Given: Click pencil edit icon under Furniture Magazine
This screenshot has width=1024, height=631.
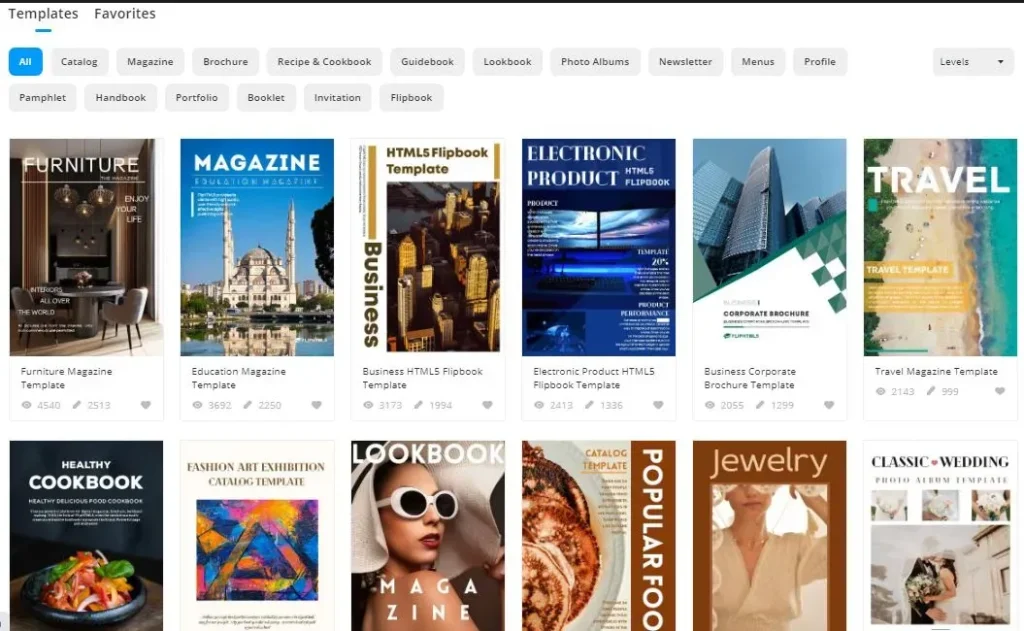Looking at the screenshot, I should click(77, 405).
